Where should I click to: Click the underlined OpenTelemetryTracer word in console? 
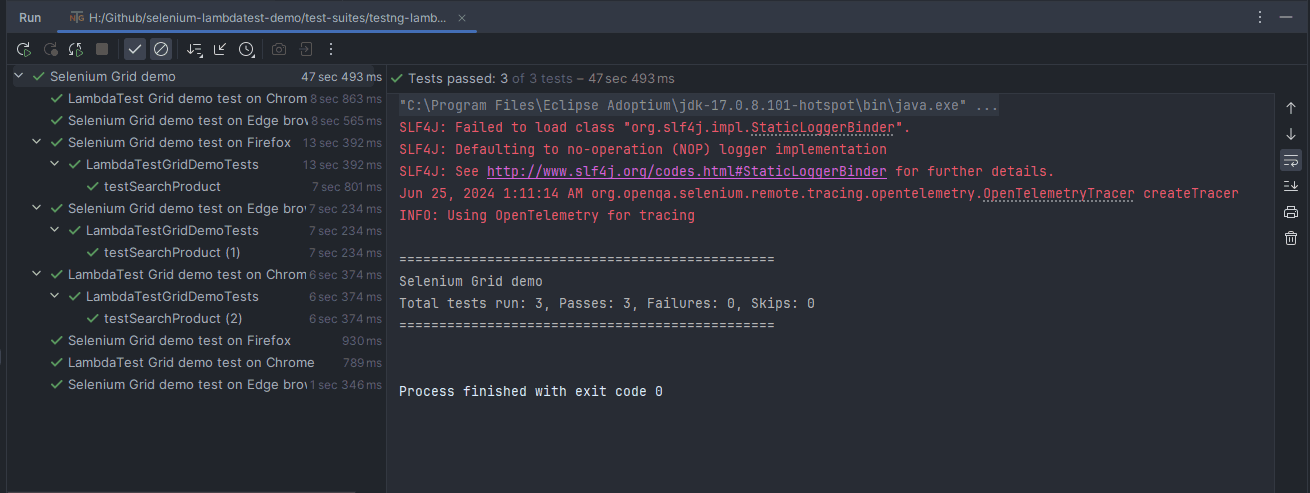[x=1059, y=193]
